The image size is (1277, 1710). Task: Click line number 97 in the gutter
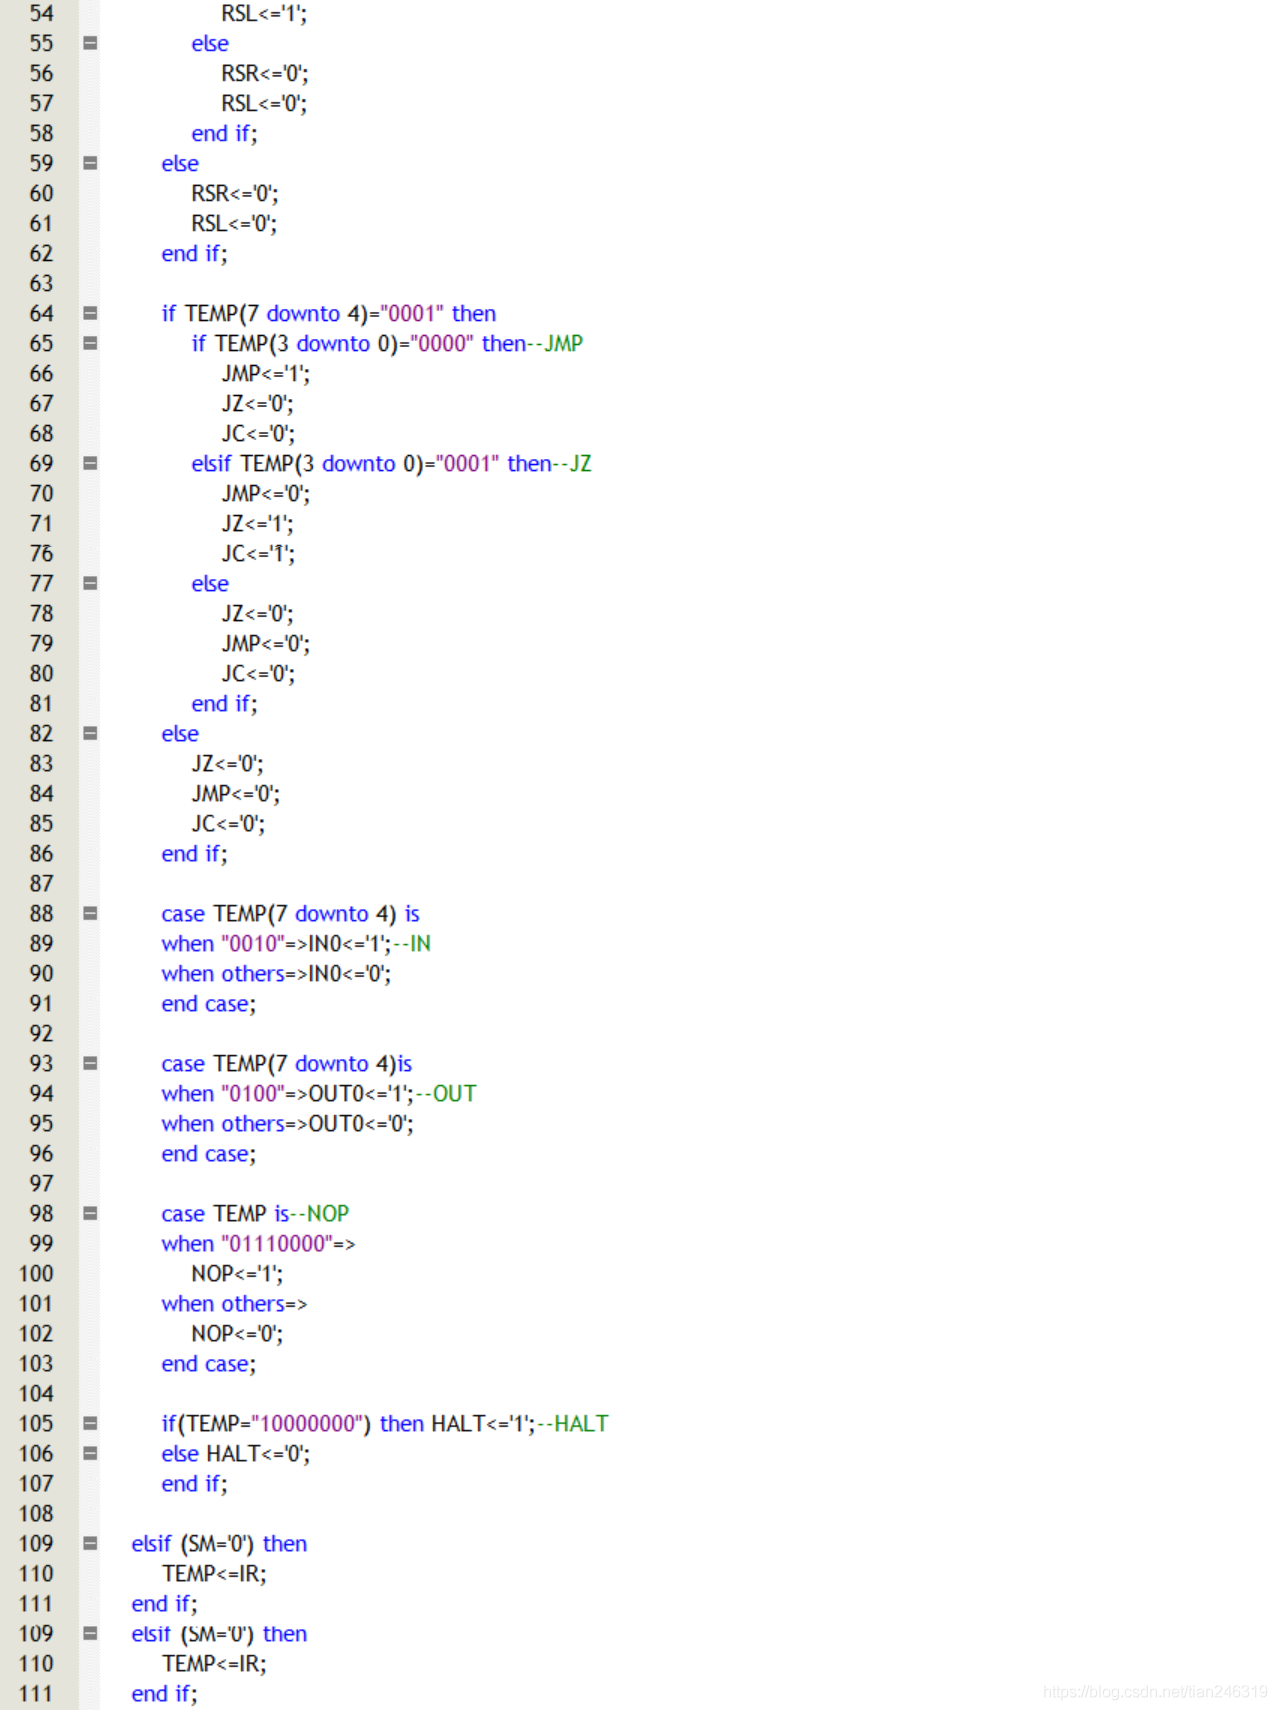click(41, 1184)
